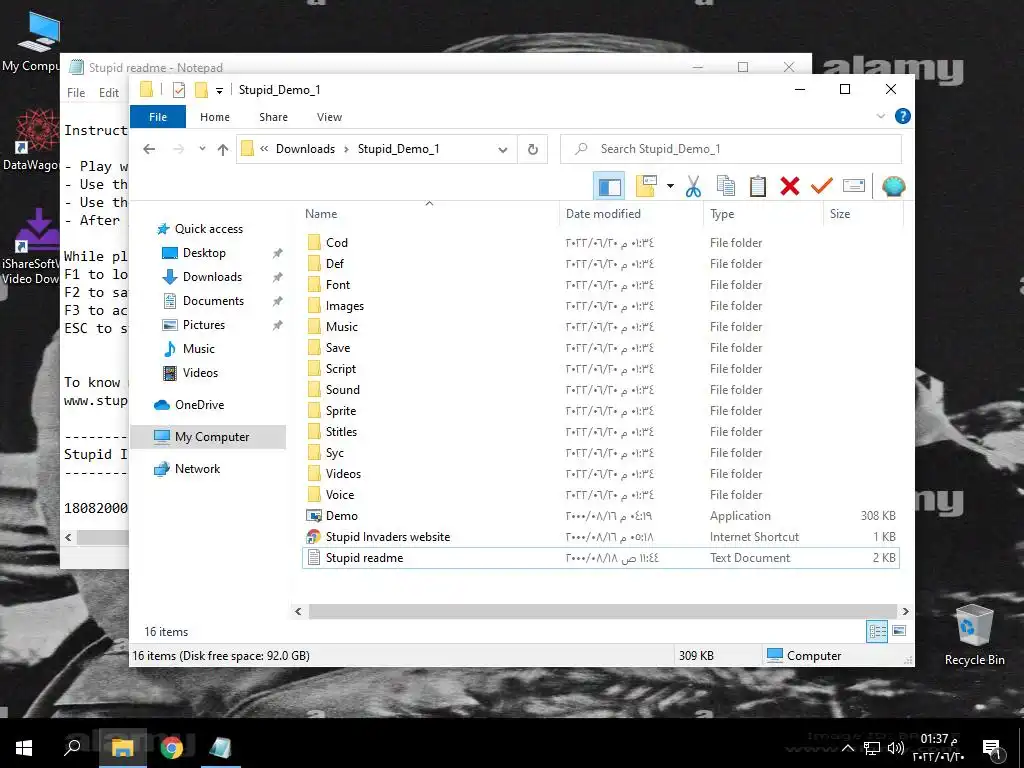1024x768 pixels.
Task: Open the File ribbon tab
Action: pyautogui.click(x=158, y=117)
